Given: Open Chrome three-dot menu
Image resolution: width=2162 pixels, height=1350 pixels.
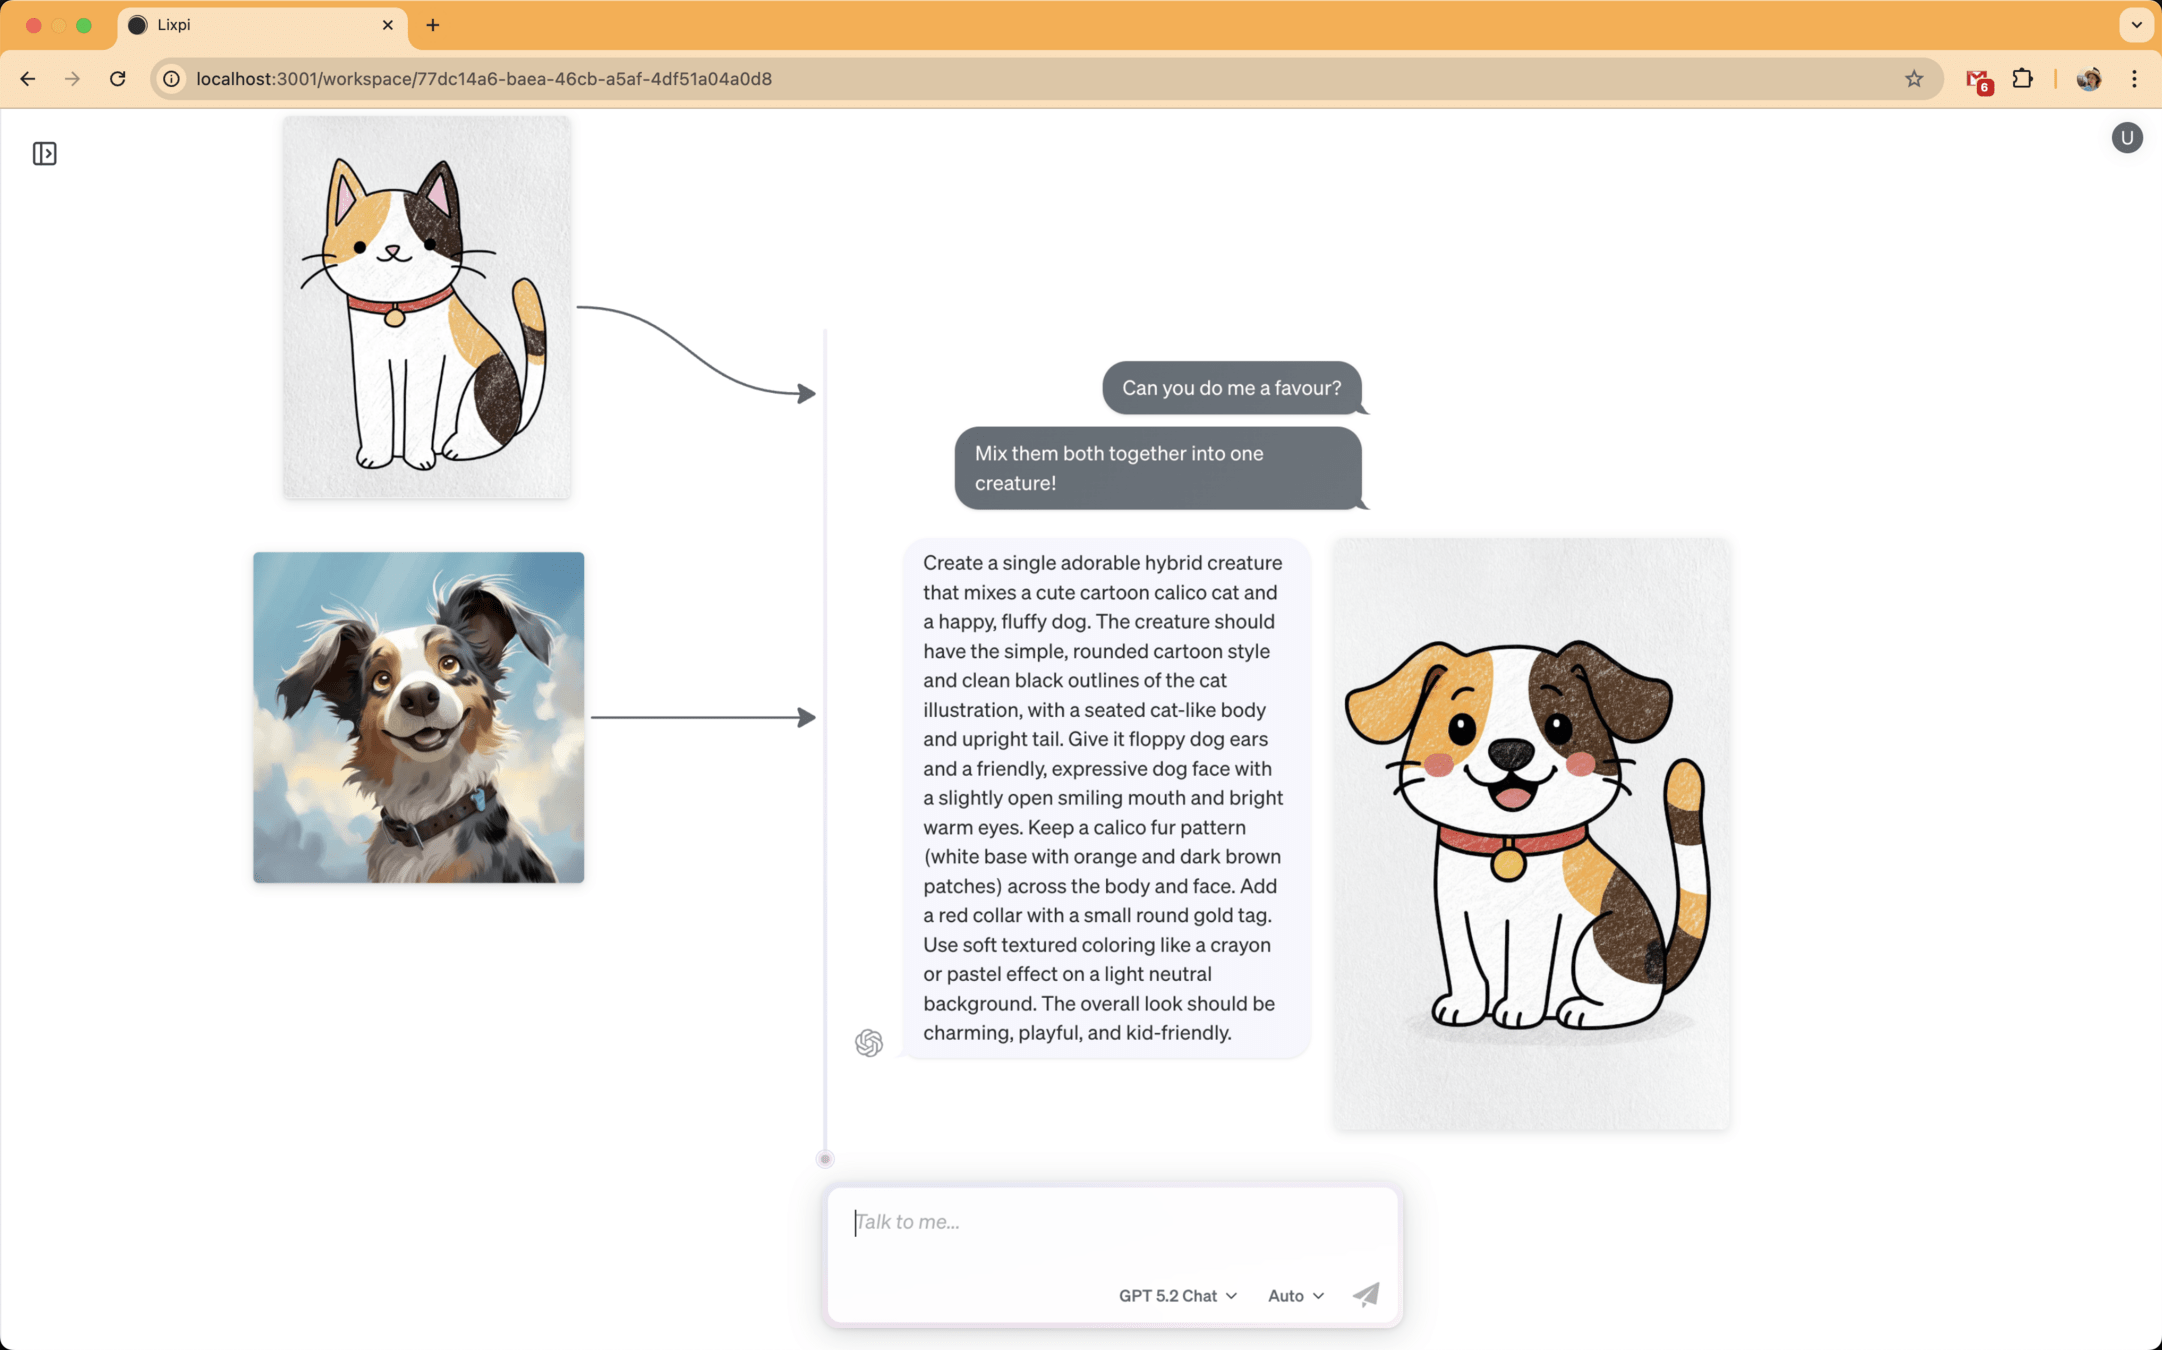Looking at the screenshot, I should 2134,79.
